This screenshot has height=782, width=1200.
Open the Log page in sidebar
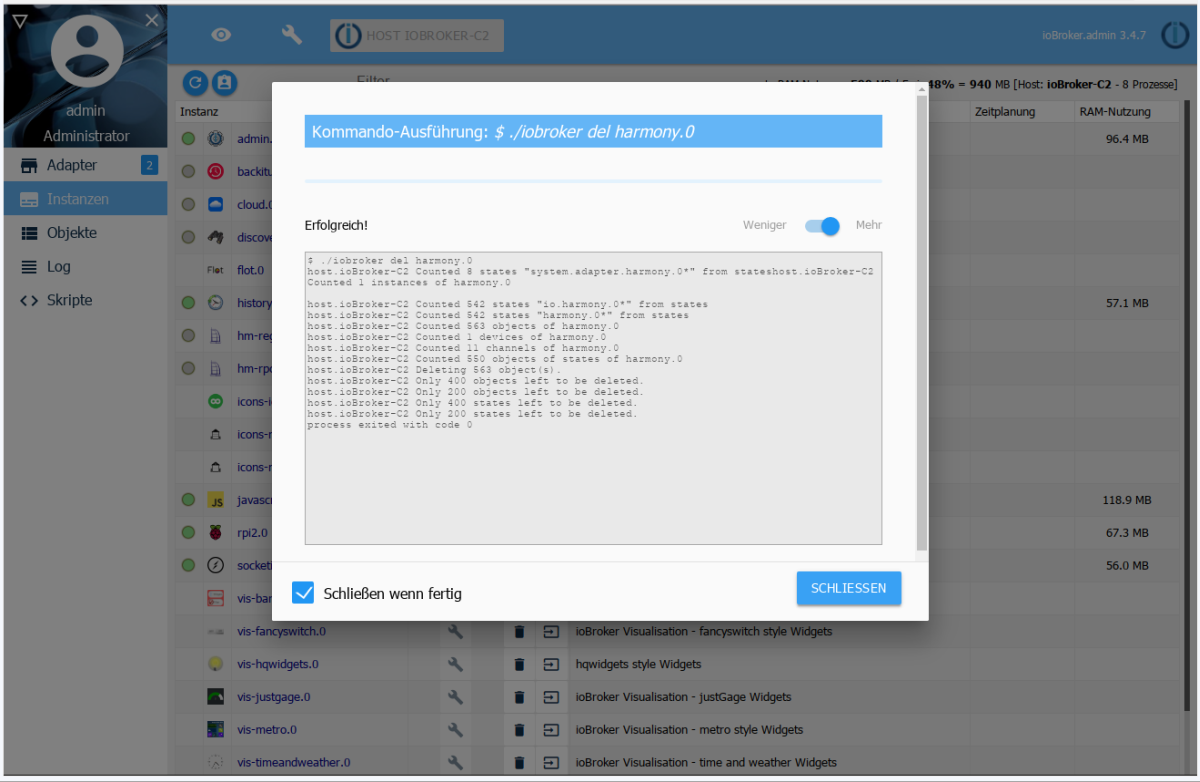[85, 267]
